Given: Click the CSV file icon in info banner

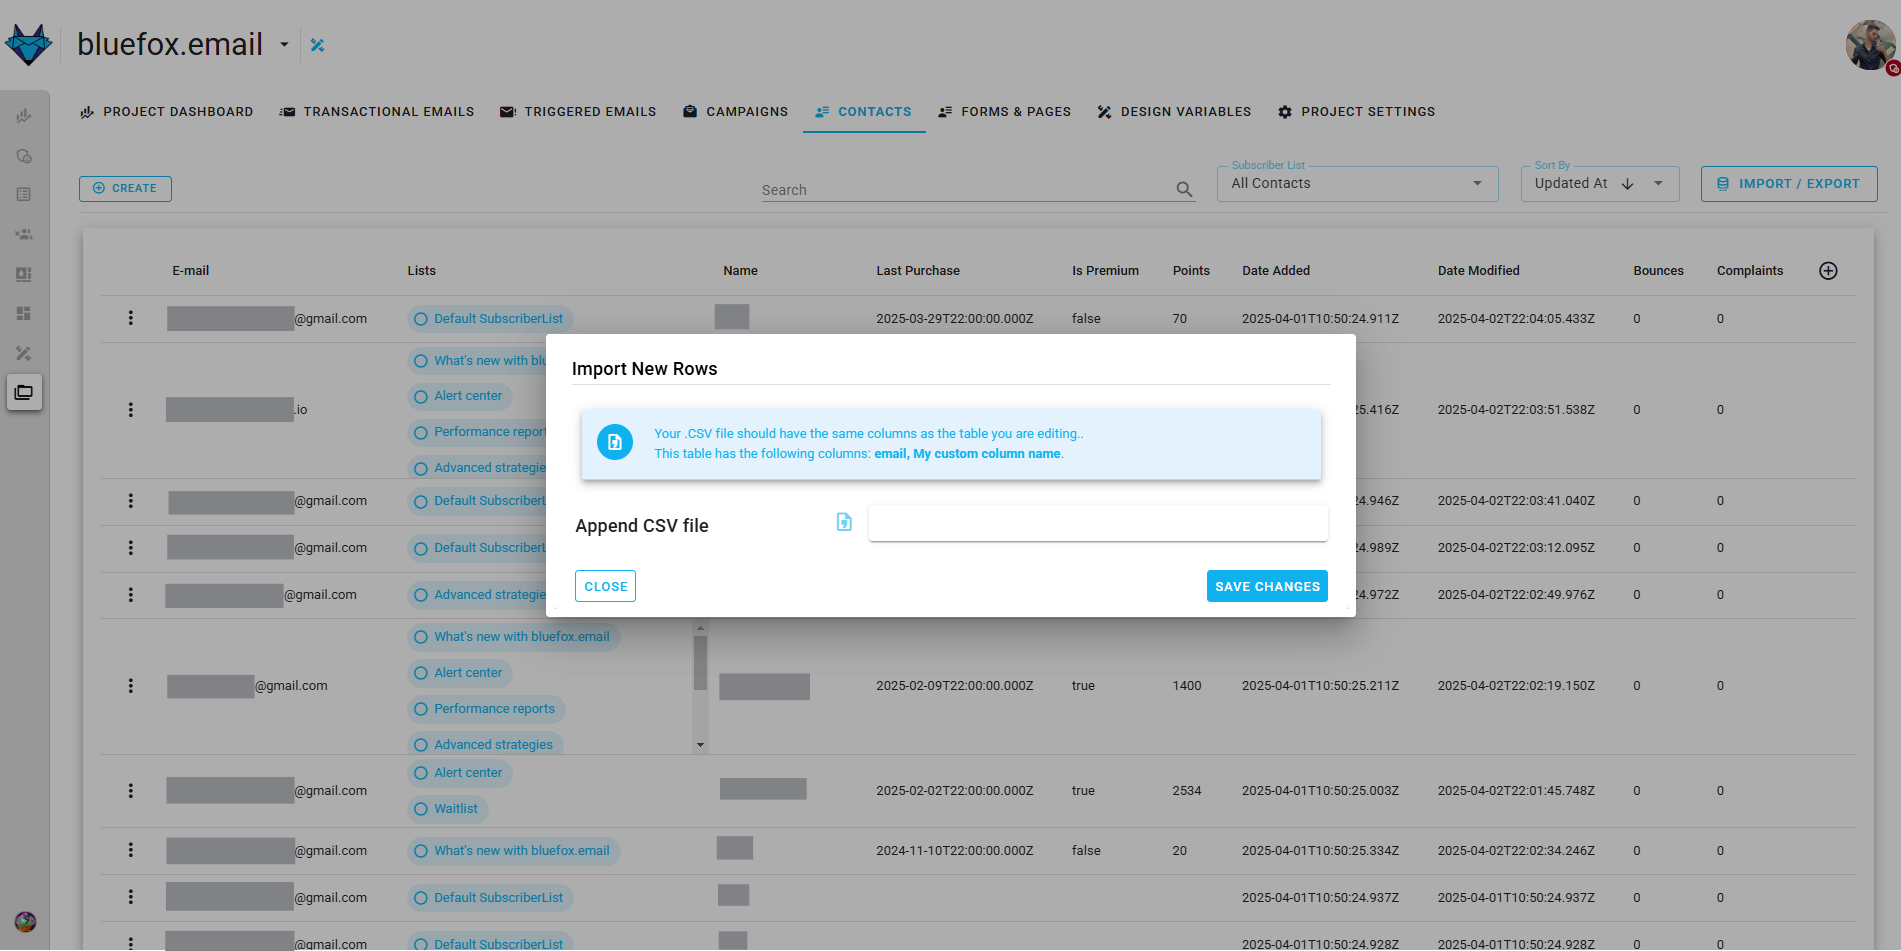Looking at the screenshot, I should click(615, 442).
